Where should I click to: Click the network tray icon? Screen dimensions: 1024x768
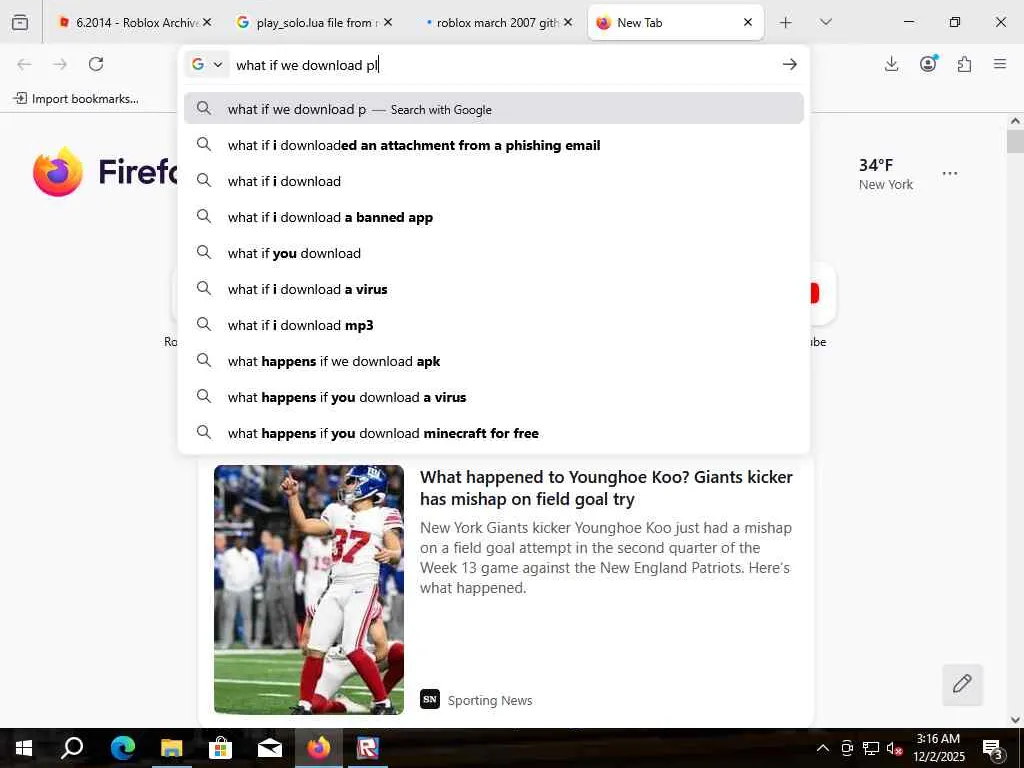[871, 748]
